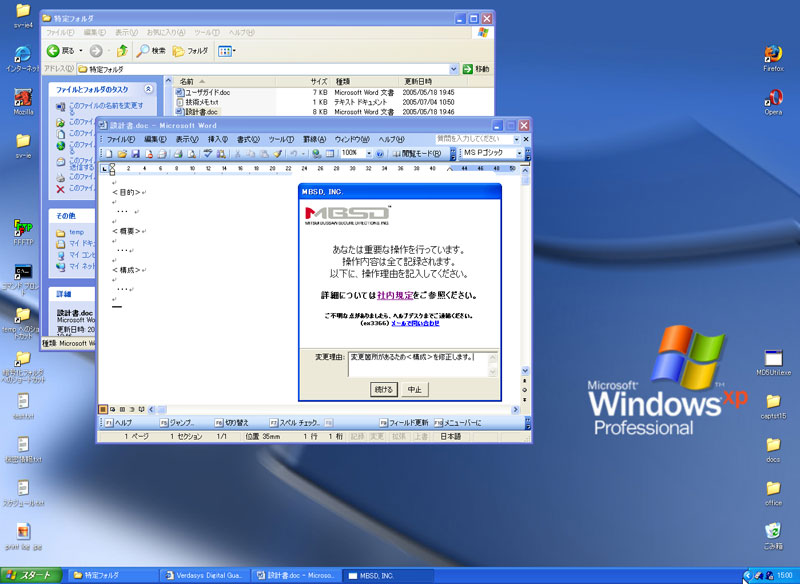
Task: Click the 続ける button in MBSD dialog
Action: [384, 390]
